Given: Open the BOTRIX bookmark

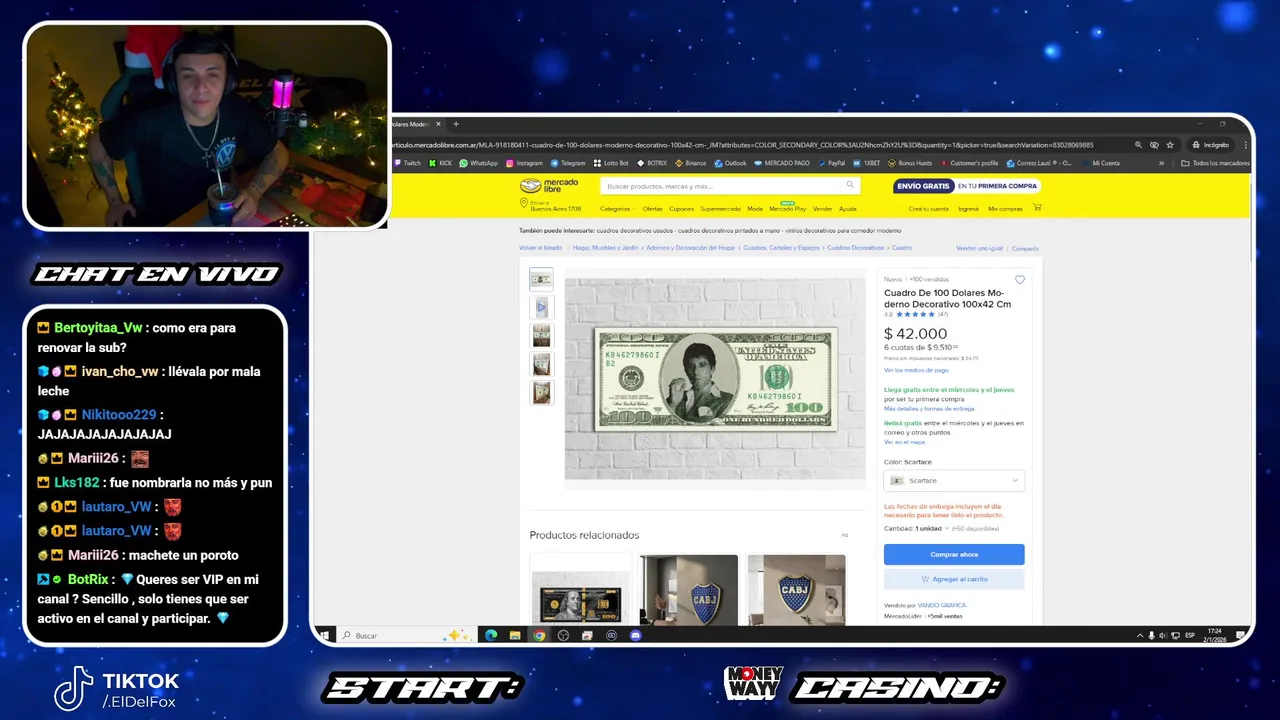Looking at the screenshot, I should coord(651,163).
